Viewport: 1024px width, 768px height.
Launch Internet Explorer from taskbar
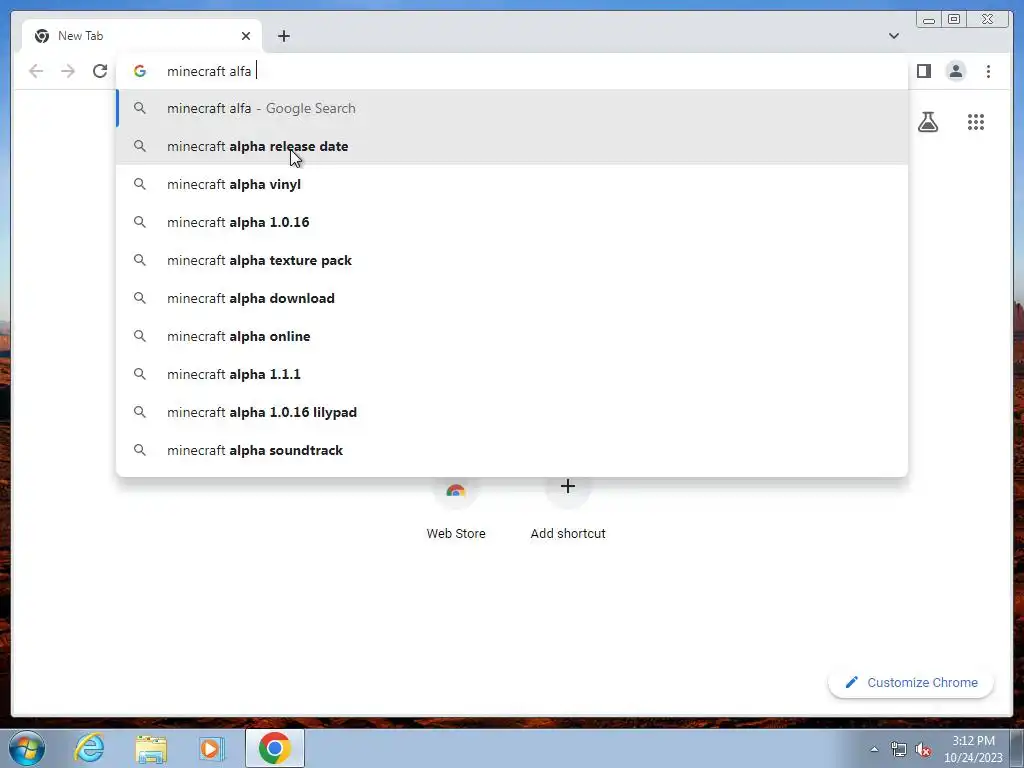coord(89,748)
